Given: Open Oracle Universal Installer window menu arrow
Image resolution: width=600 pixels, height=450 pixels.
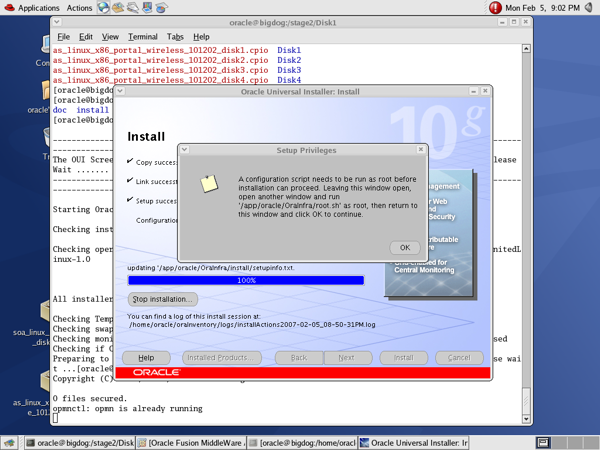Looking at the screenshot, I should point(120,91).
